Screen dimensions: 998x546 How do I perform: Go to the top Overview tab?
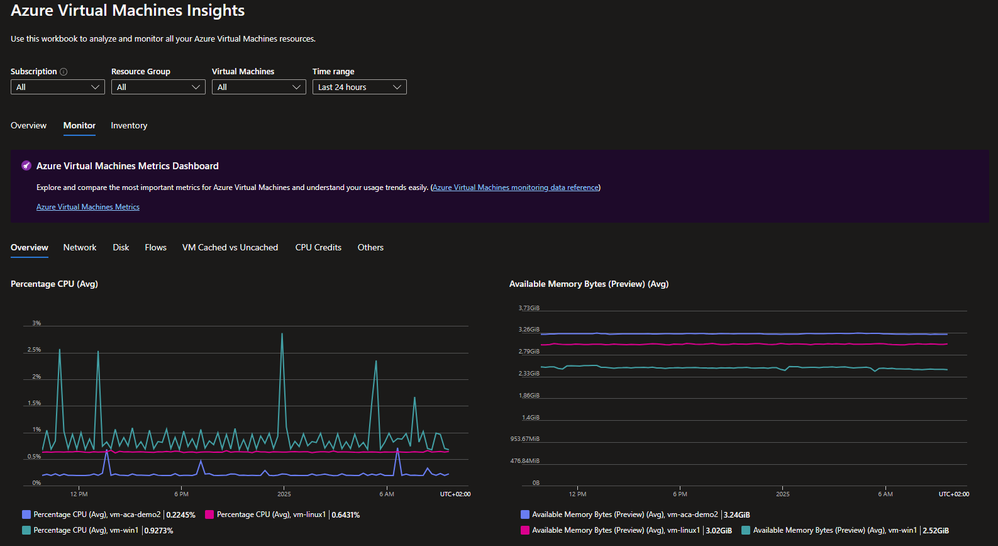point(29,126)
